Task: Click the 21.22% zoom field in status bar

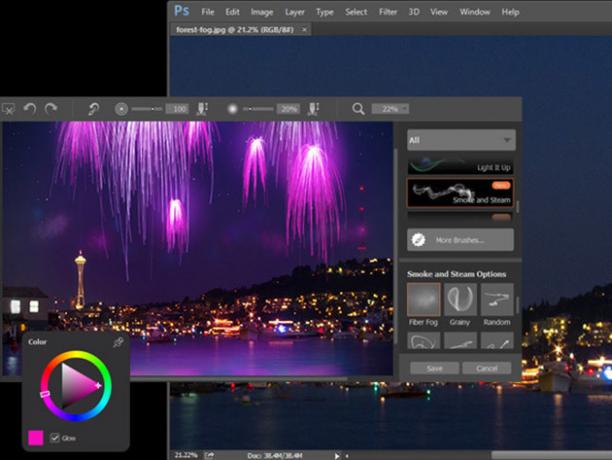Action: click(186, 455)
